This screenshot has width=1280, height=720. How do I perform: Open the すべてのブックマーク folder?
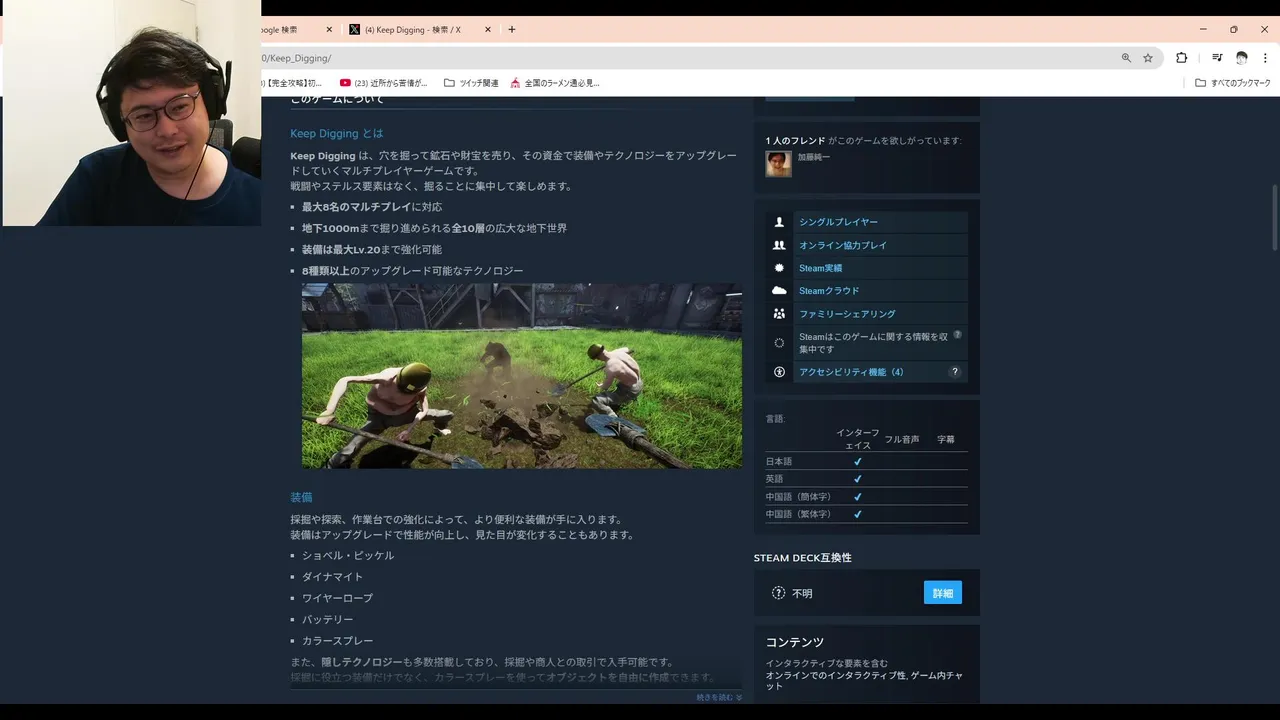1233,83
